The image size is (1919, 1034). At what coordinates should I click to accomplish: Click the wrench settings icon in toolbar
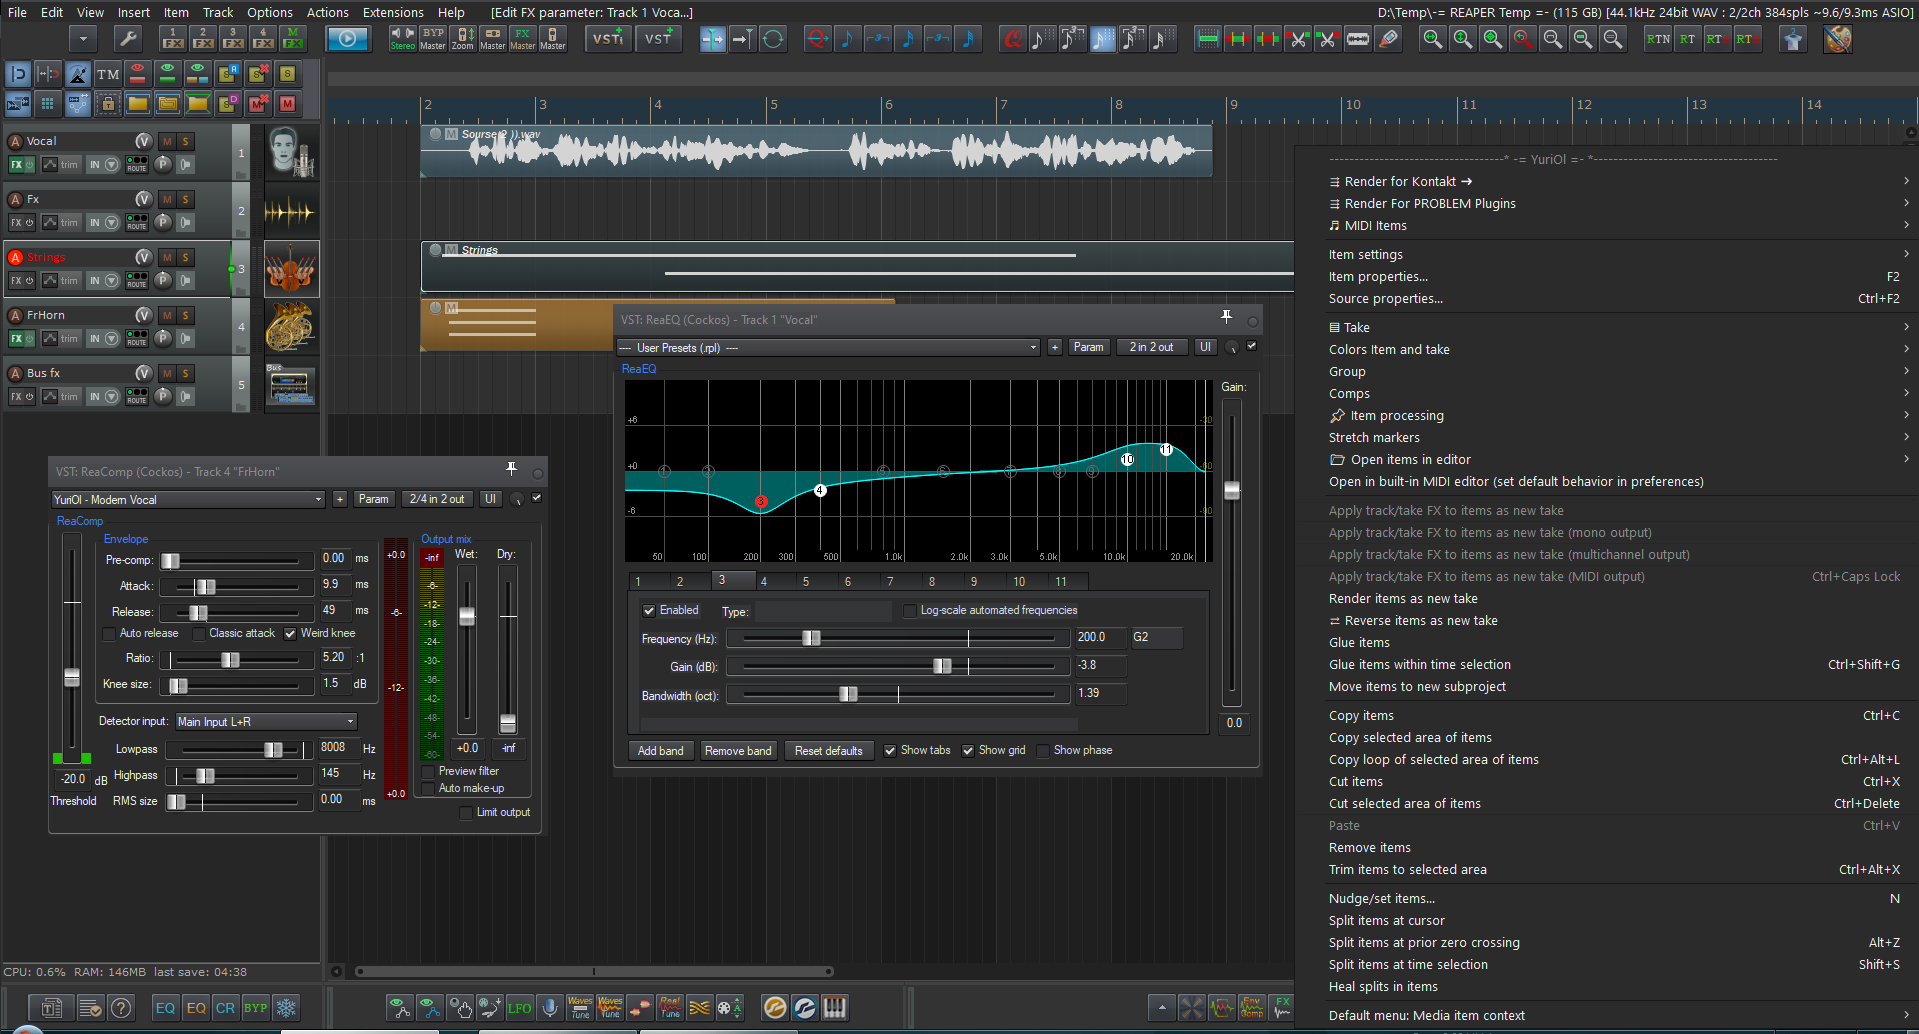coord(127,39)
